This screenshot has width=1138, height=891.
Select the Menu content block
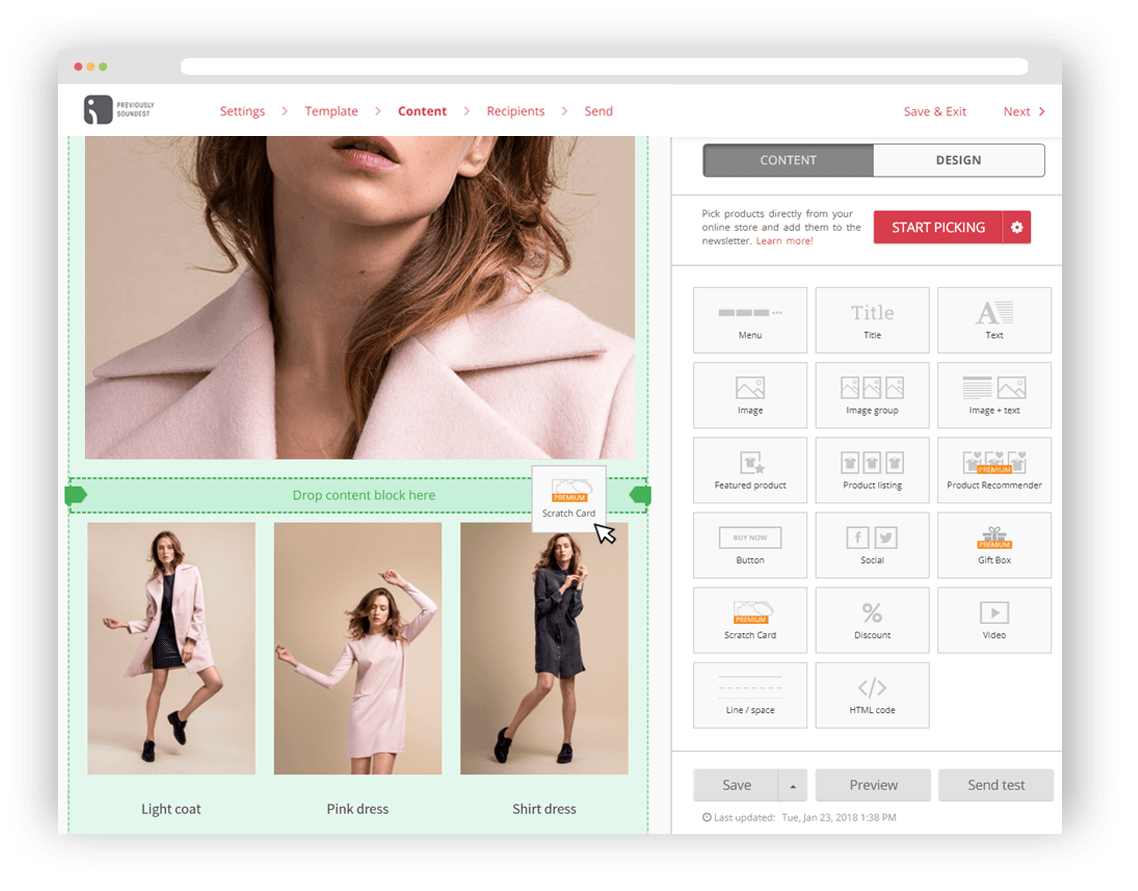click(750, 320)
